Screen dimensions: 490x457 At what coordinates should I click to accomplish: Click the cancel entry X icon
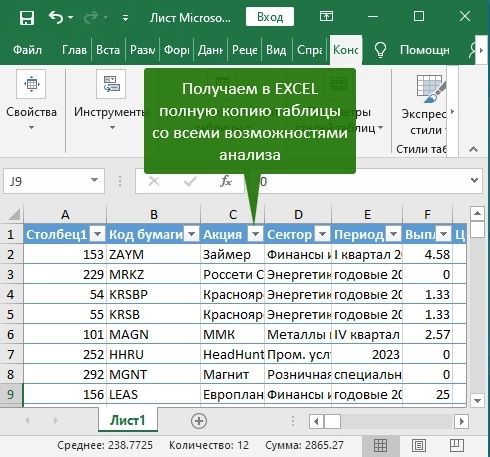154,181
